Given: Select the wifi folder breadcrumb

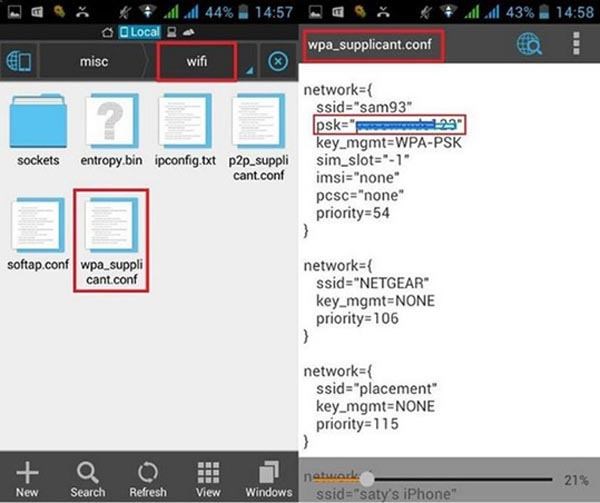Looking at the screenshot, I should point(197,61).
